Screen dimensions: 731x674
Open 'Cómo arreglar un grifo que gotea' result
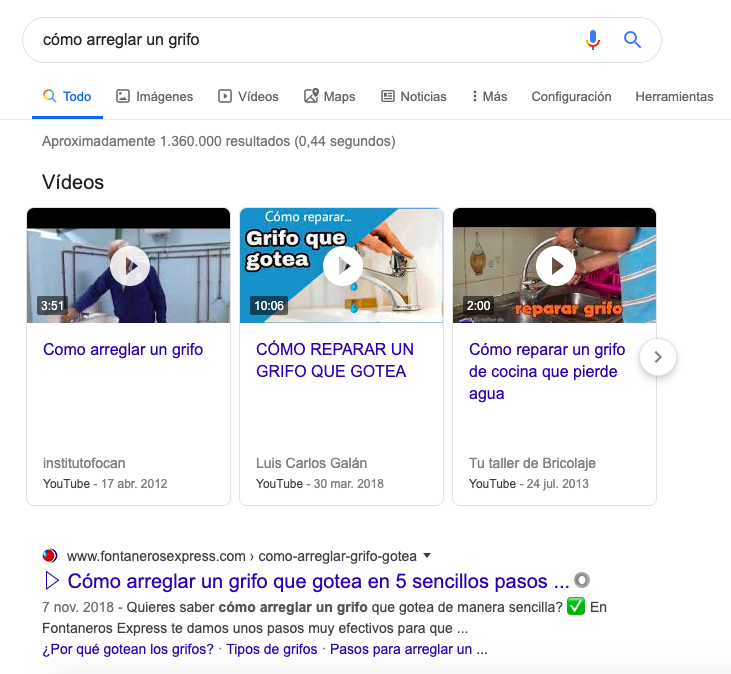pyautogui.click(x=318, y=581)
